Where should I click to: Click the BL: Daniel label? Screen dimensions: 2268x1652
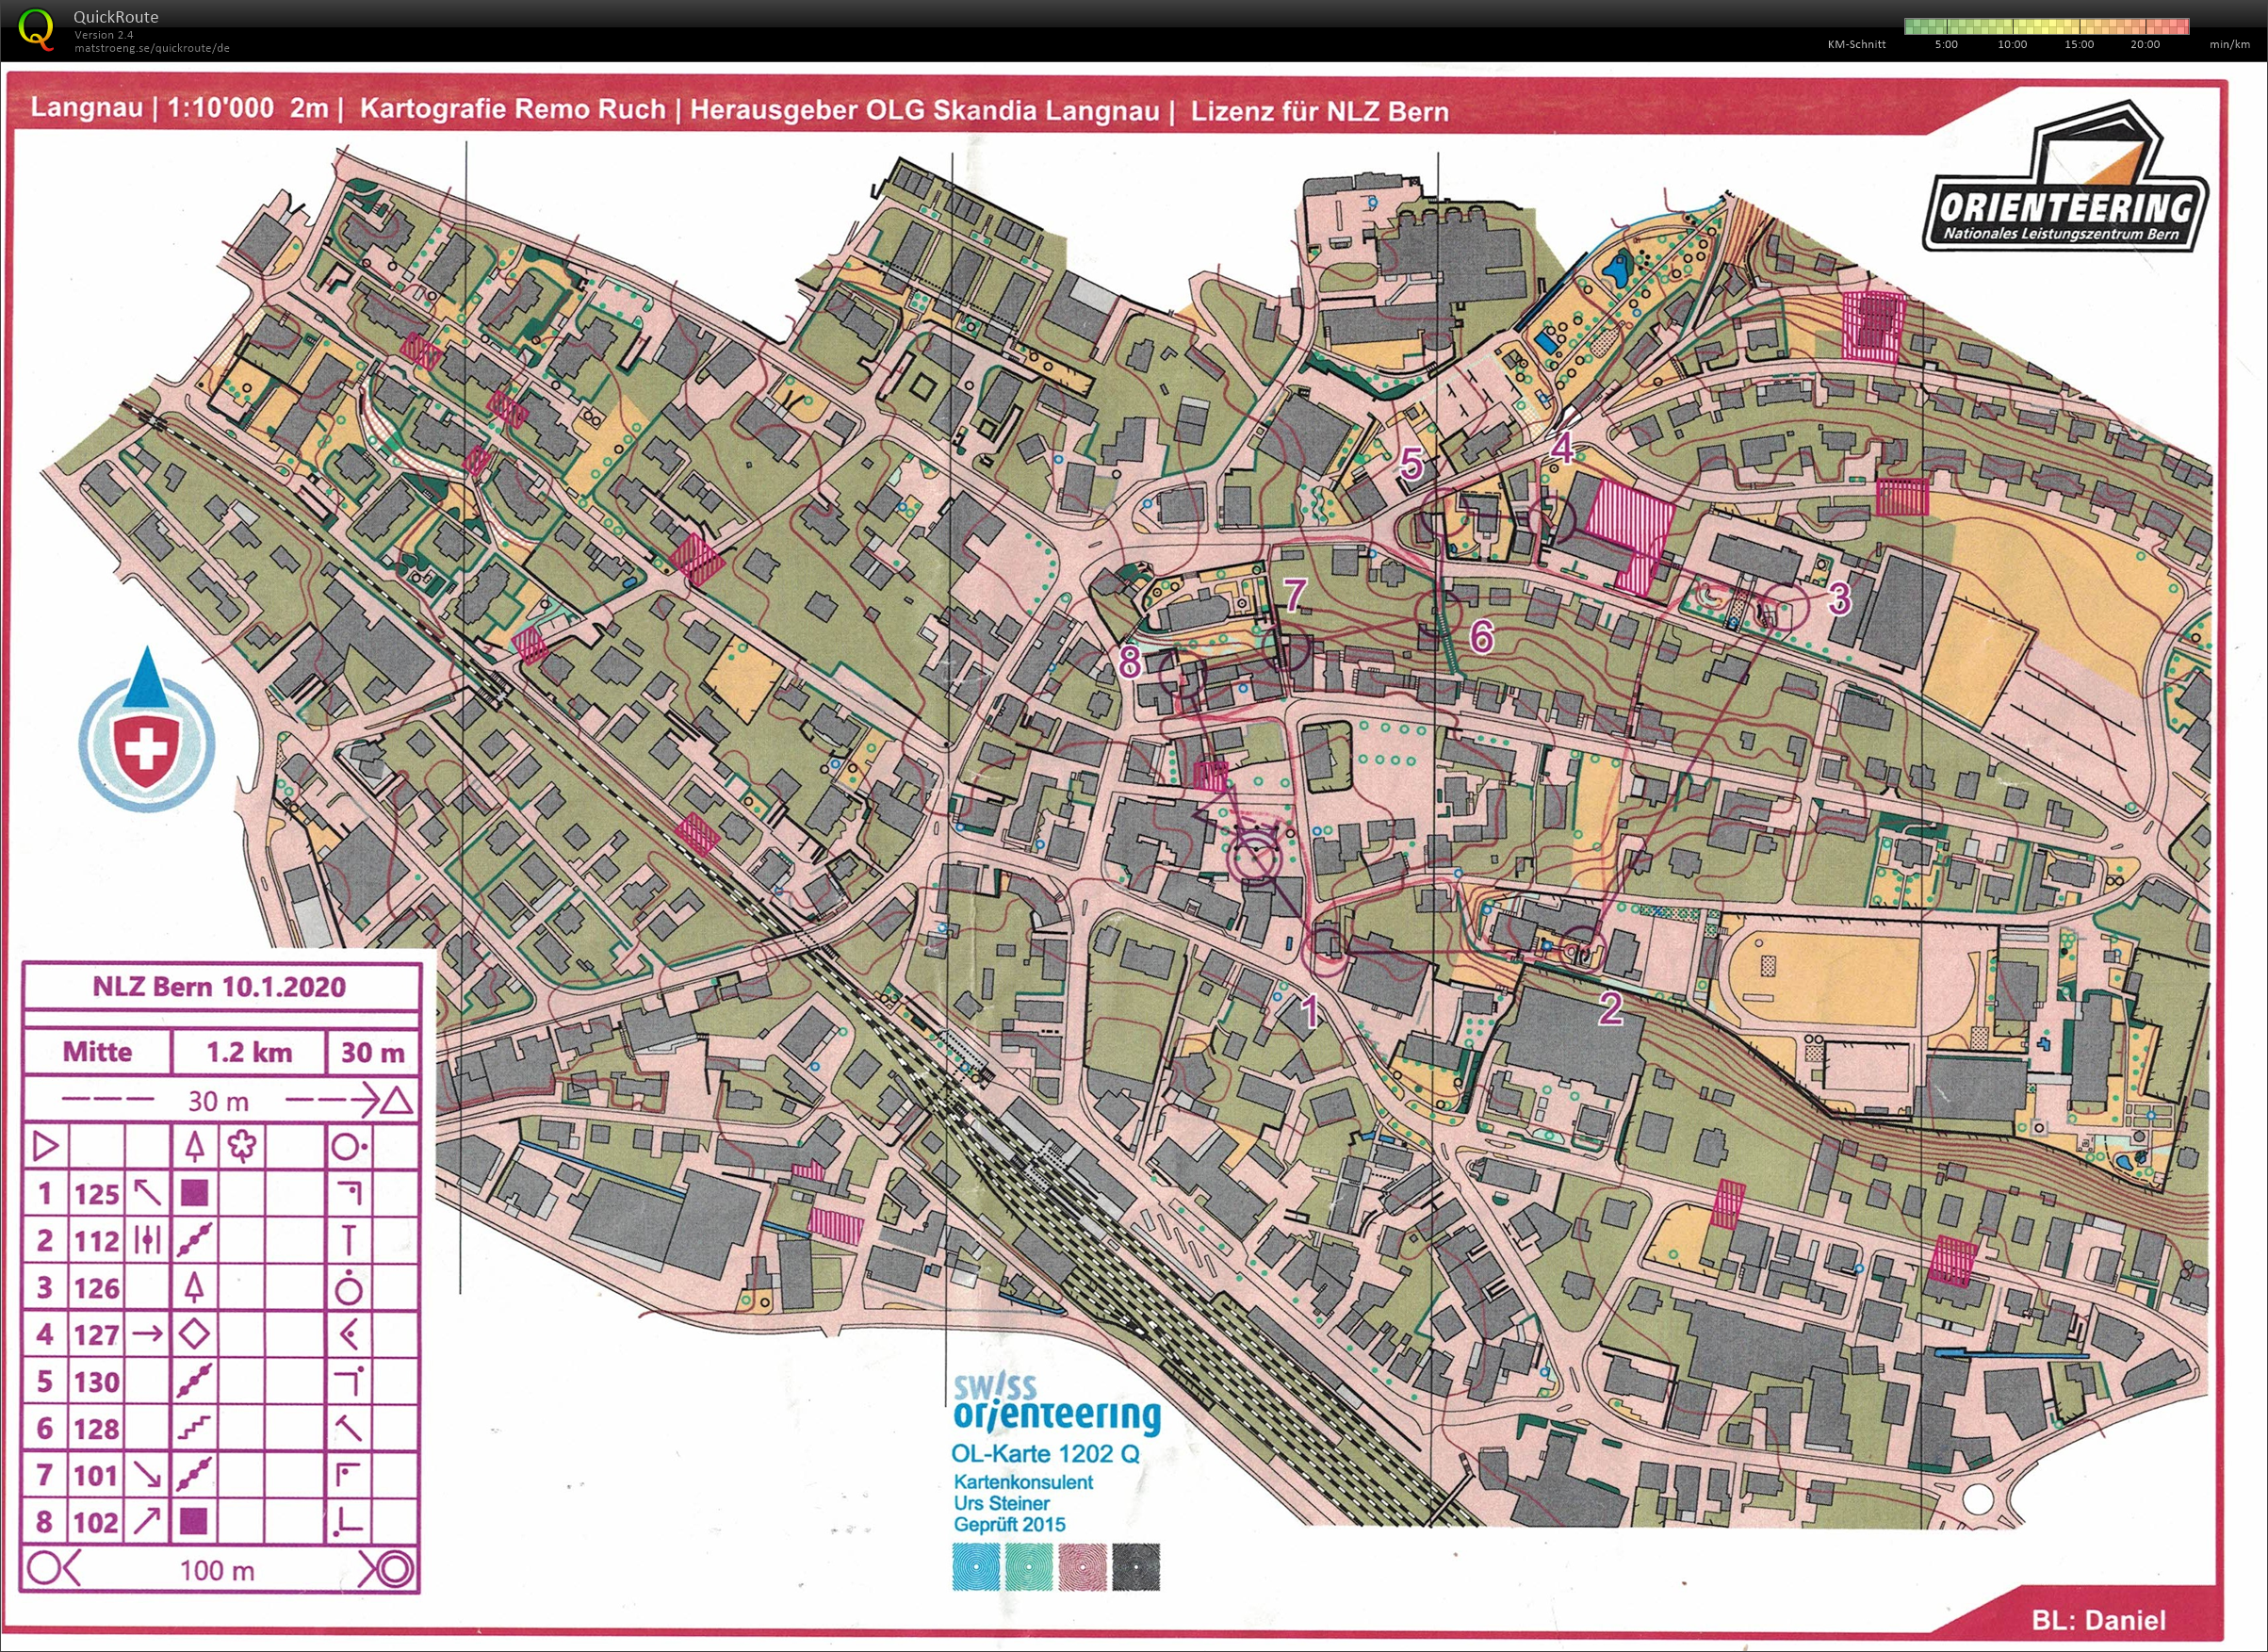tap(2098, 1620)
